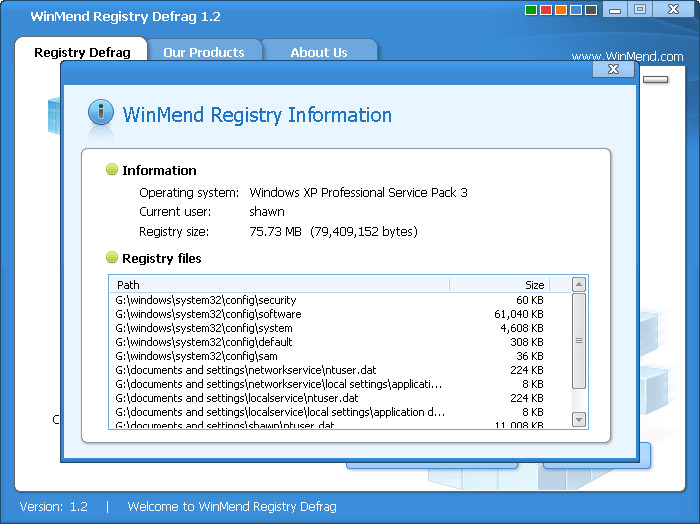Click the blue info icon in dialog
The height and width of the screenshot is (524, 700).
click(101, 112)
